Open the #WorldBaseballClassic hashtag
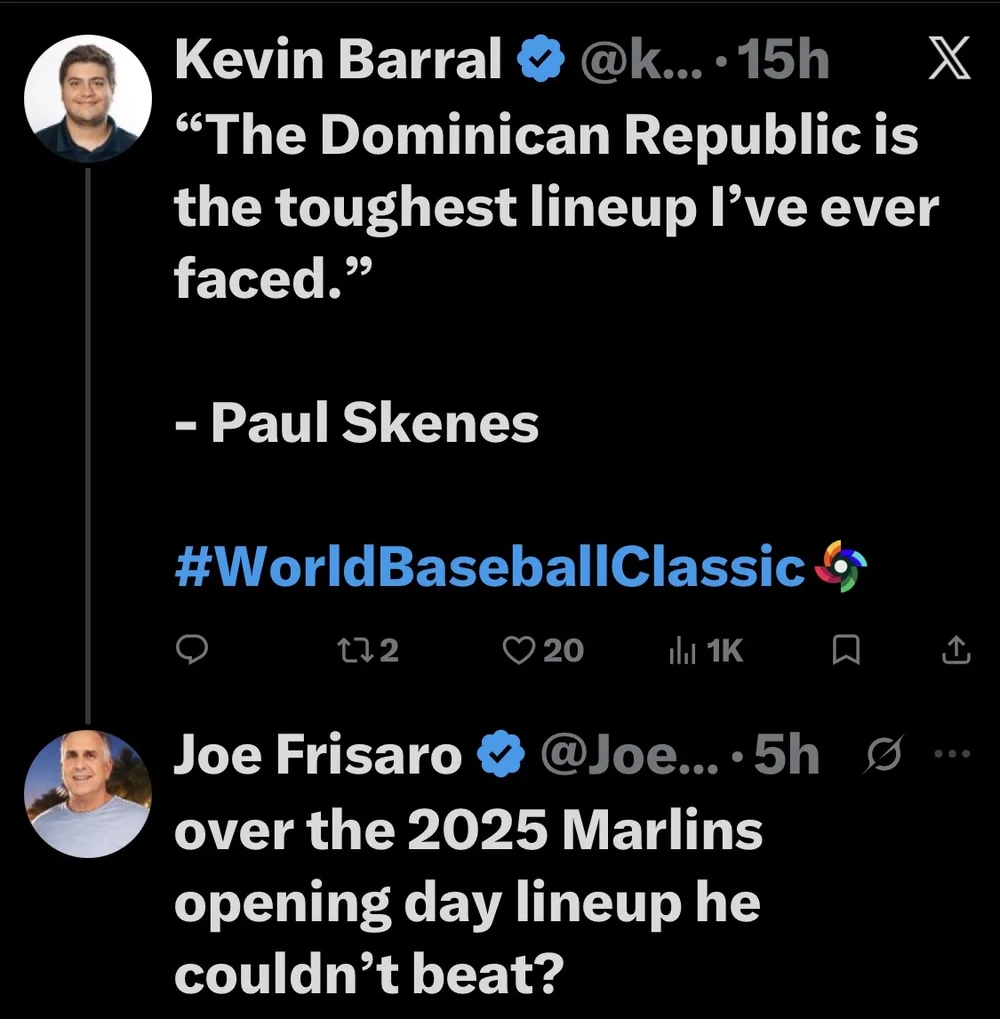The height and width of the screenshot is (1019, 1000). [x=490, y=567]
